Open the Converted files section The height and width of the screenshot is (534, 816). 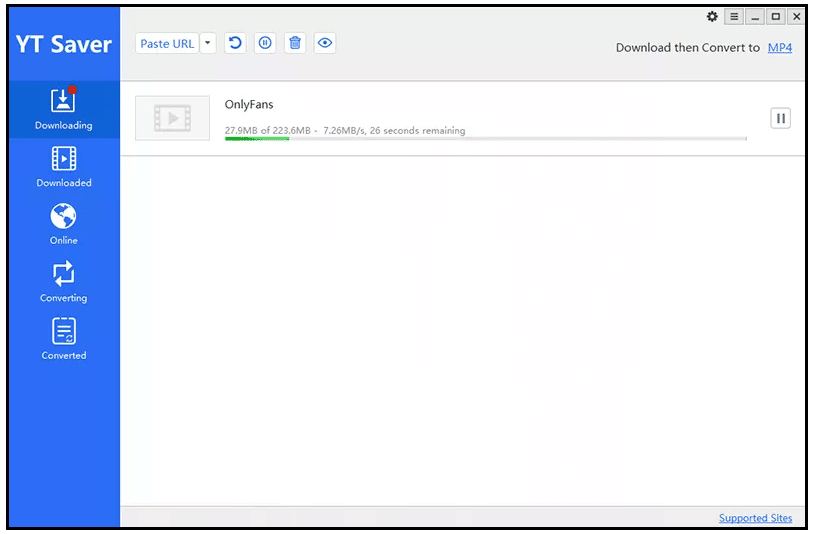63,339
